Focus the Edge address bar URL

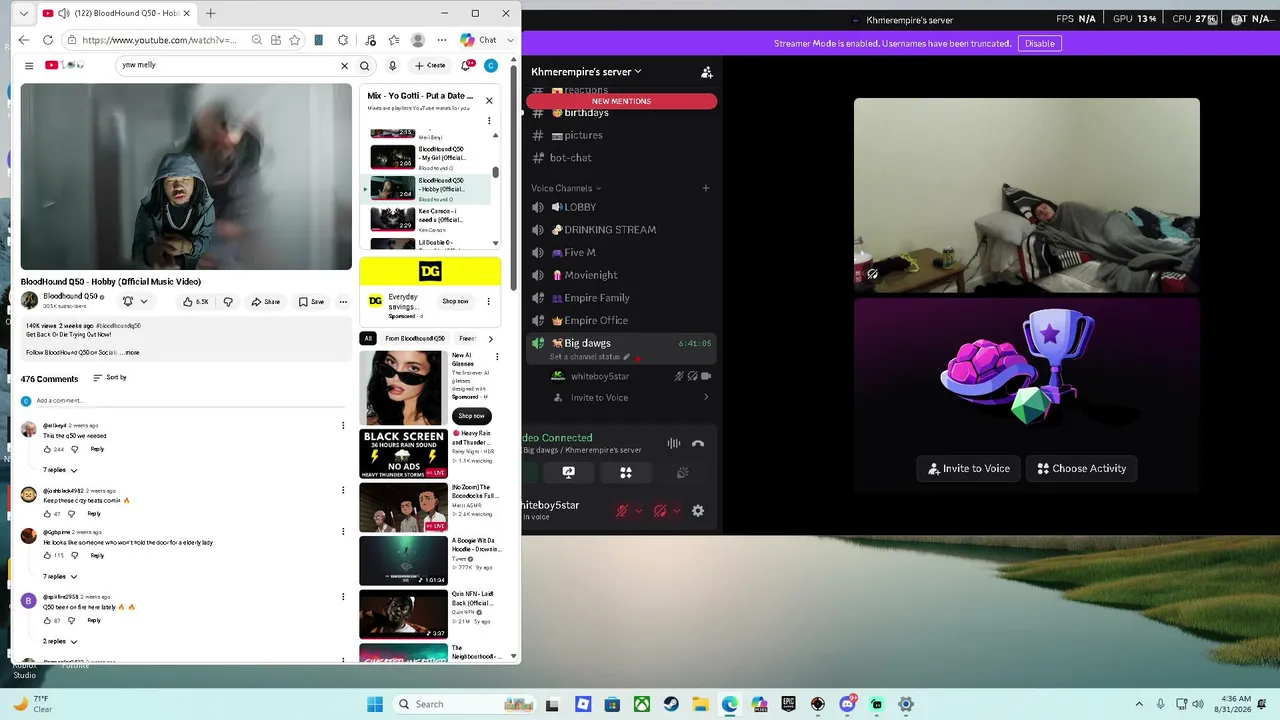tap(159, 40)
